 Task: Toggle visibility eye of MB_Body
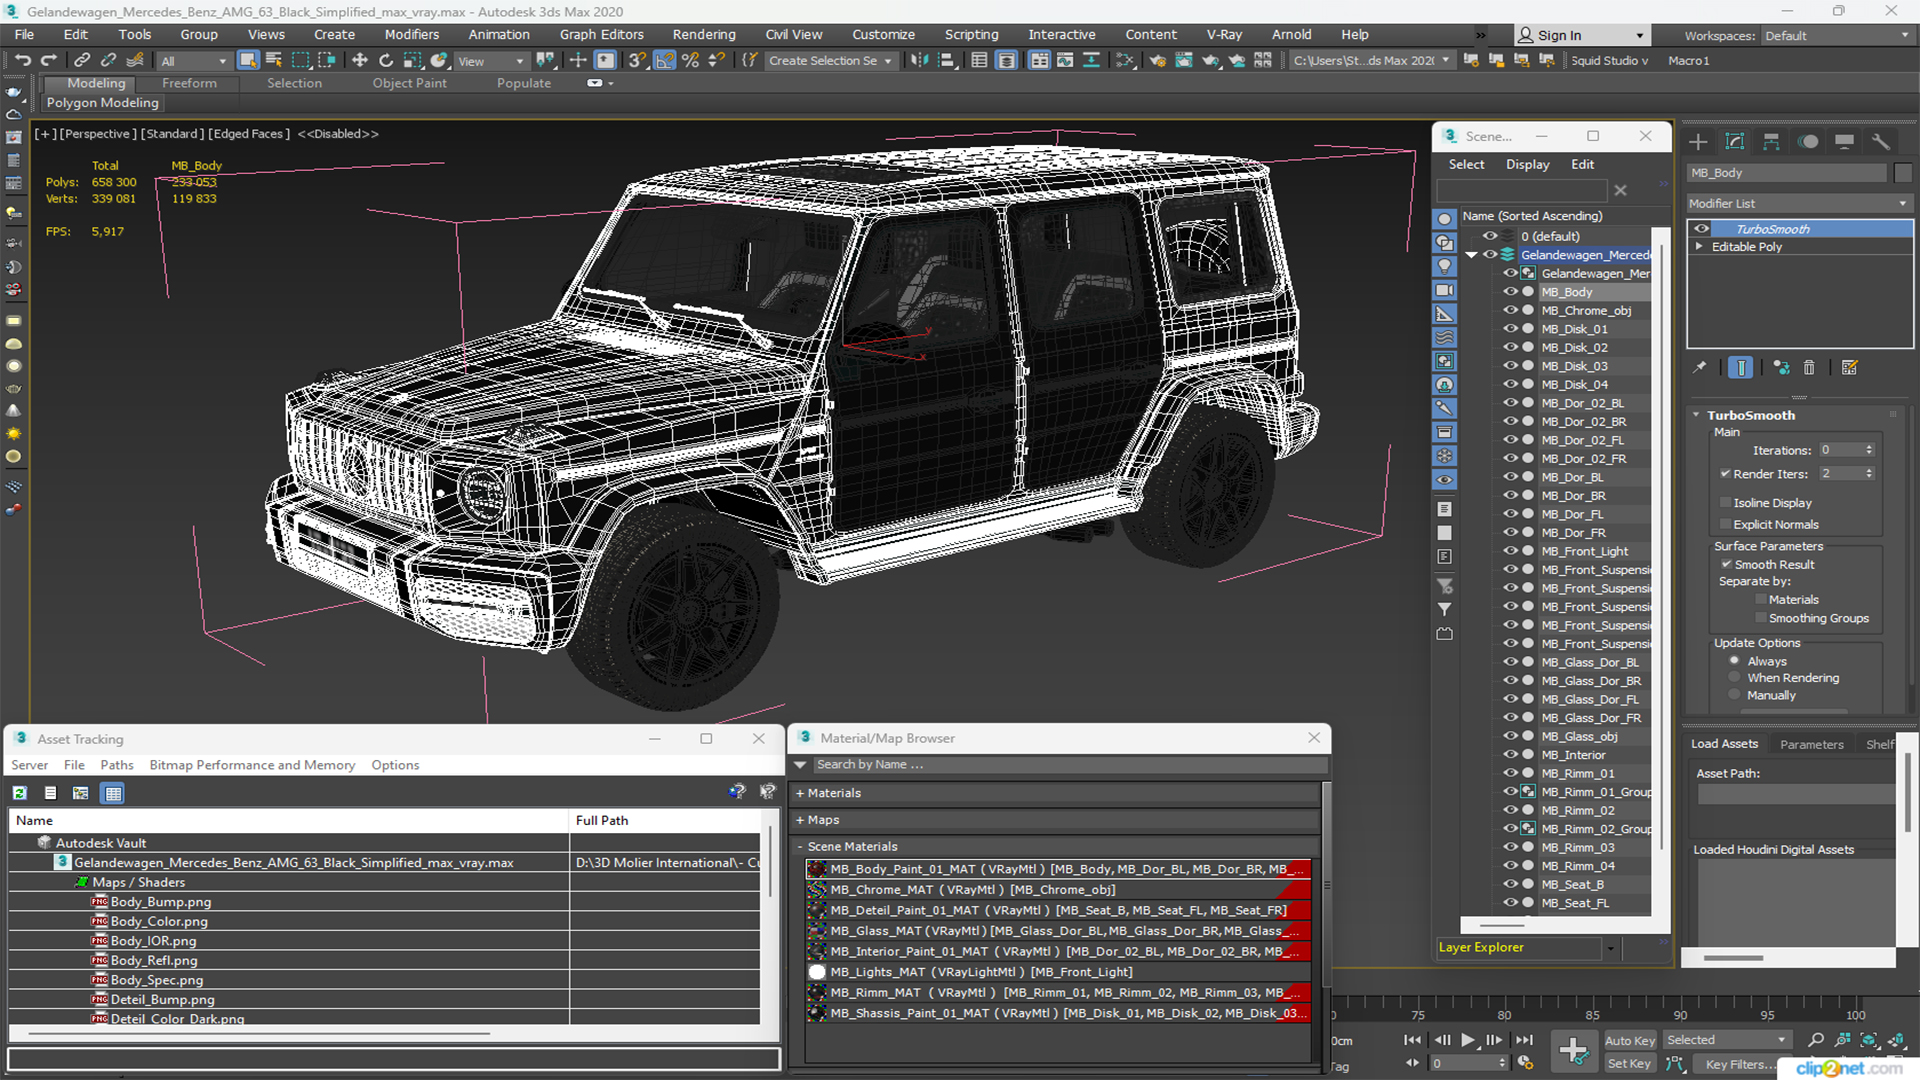(1510, 292)
